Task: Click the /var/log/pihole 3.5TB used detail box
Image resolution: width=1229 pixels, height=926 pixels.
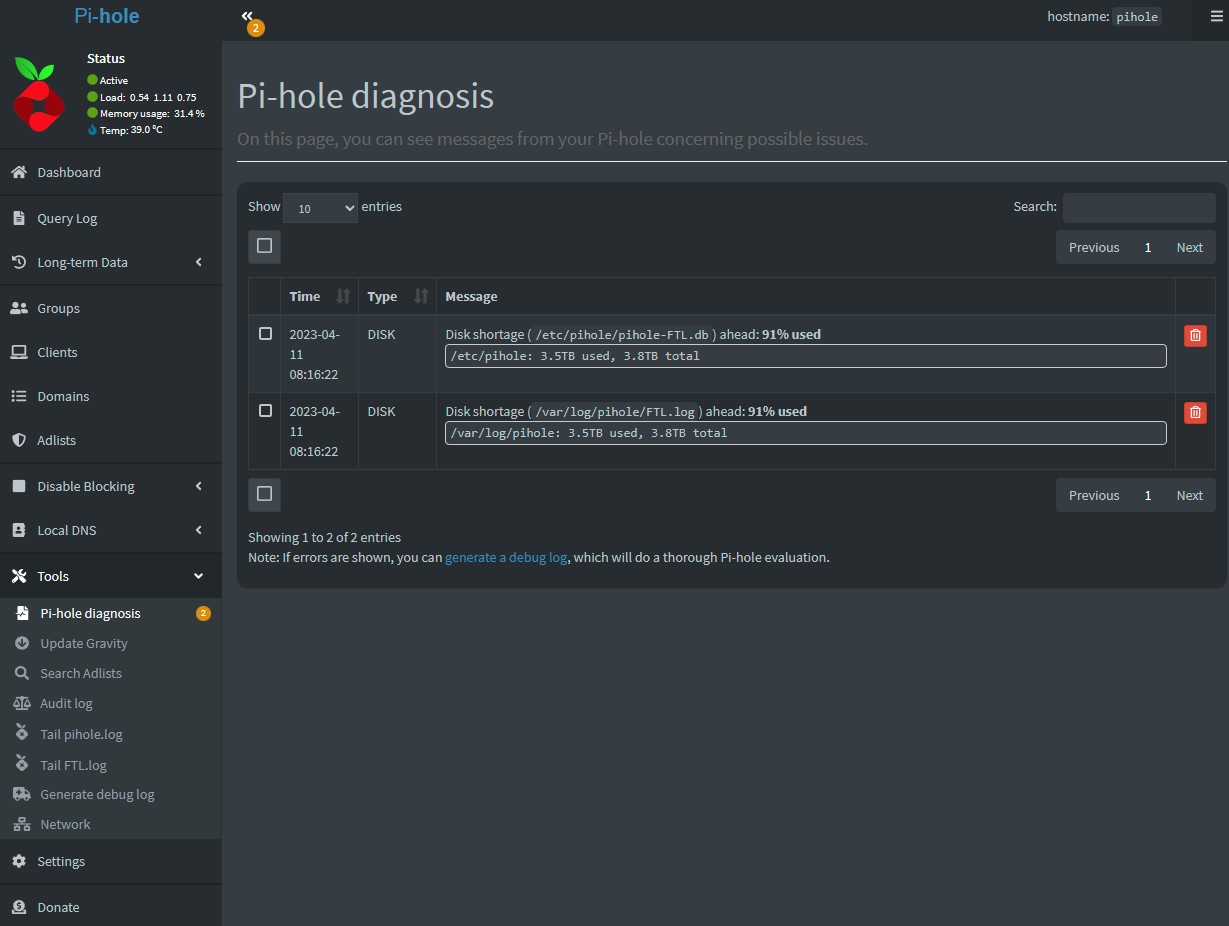Action: 806,433
